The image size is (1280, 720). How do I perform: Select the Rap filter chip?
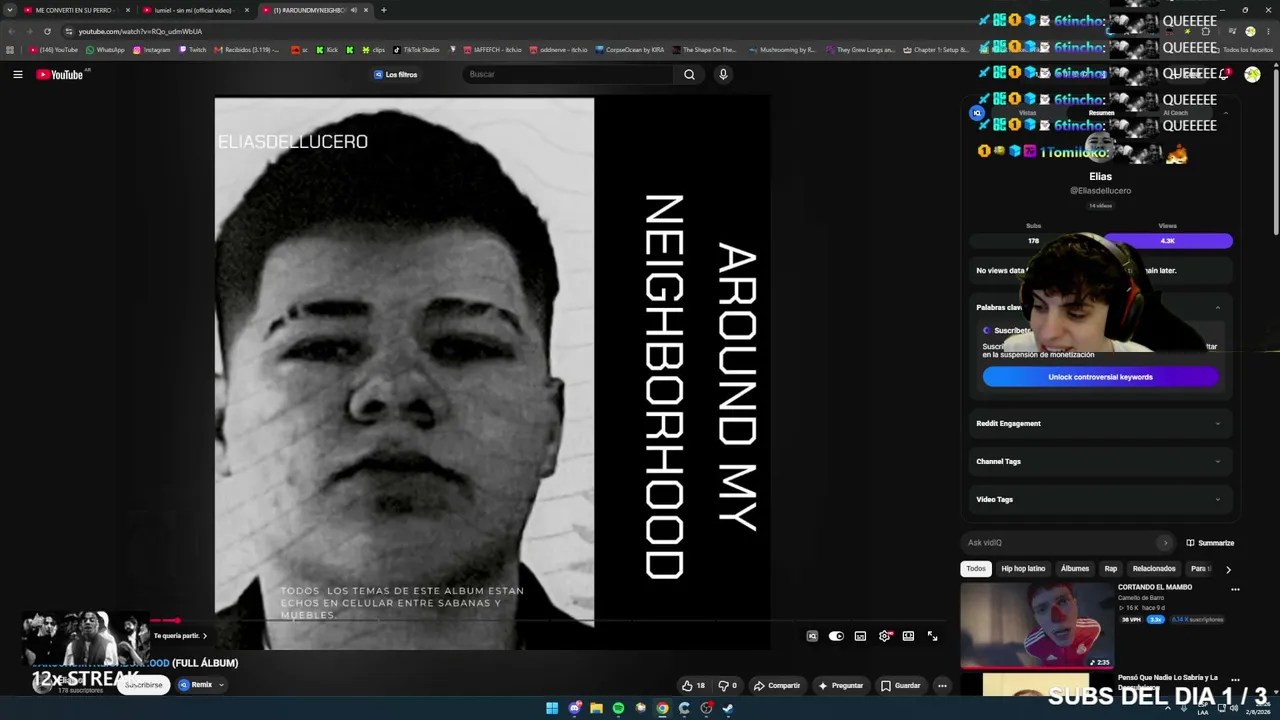coord(1110,569)
